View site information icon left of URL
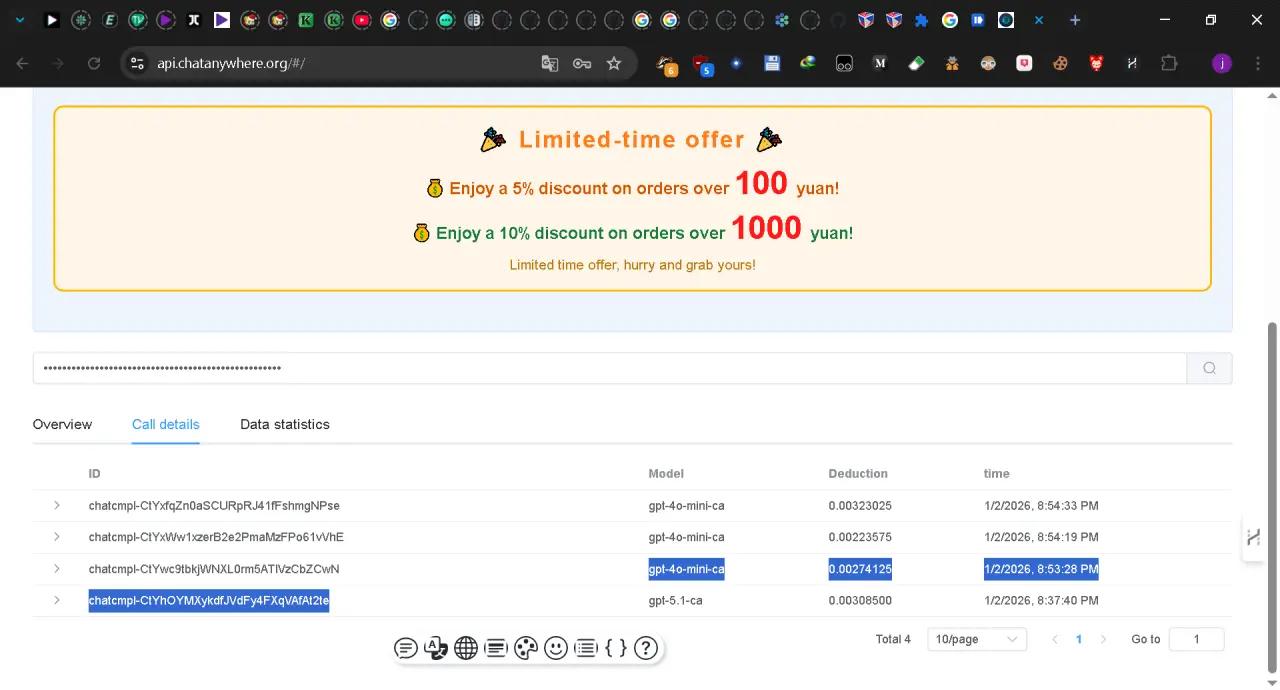Viewport: 1280px width, 690px height. click(x=138, y=63)
